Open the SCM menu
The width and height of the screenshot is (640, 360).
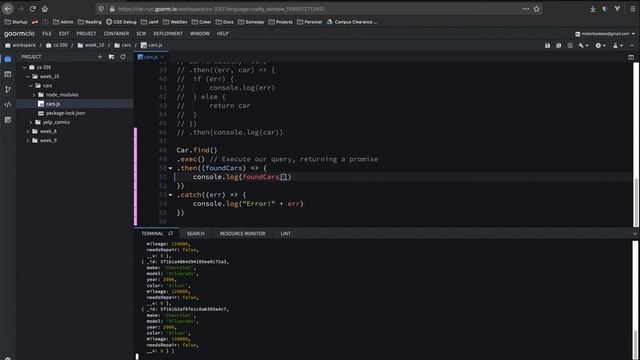[141, 33]
